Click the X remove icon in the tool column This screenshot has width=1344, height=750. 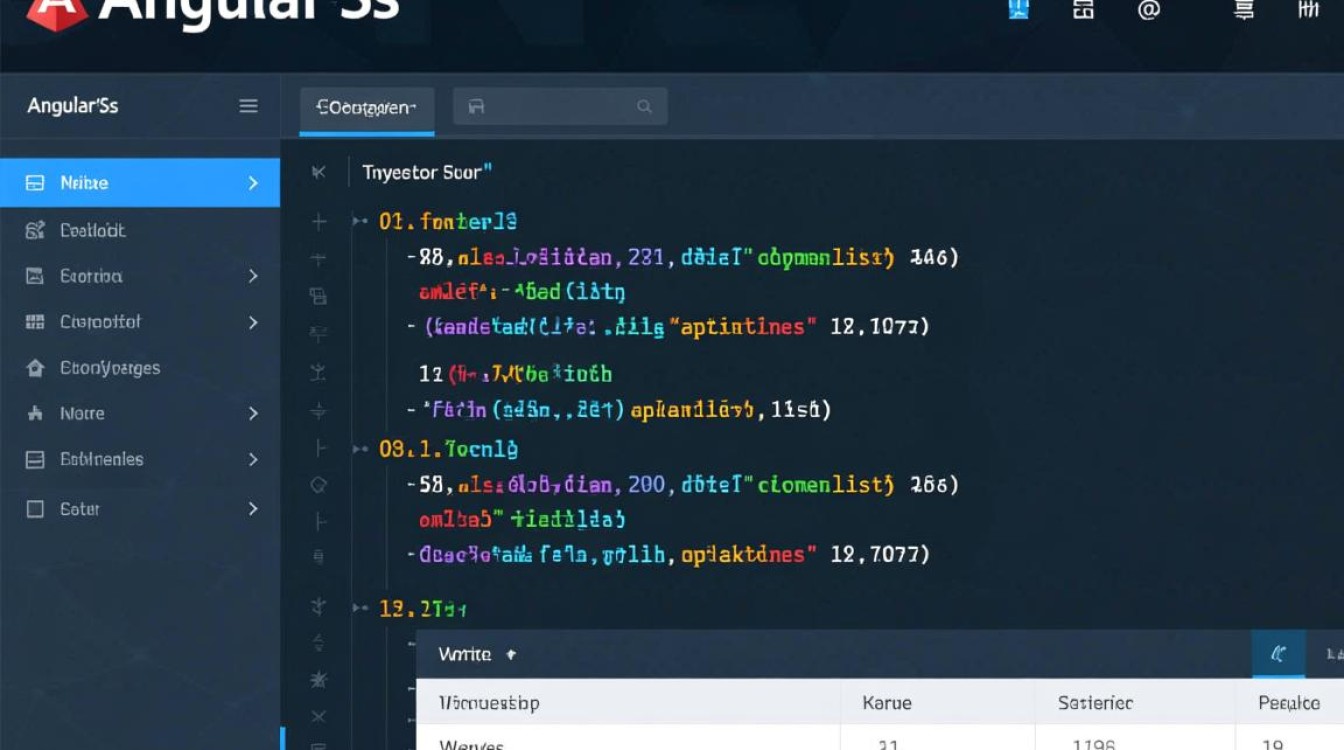pos(318,716)
